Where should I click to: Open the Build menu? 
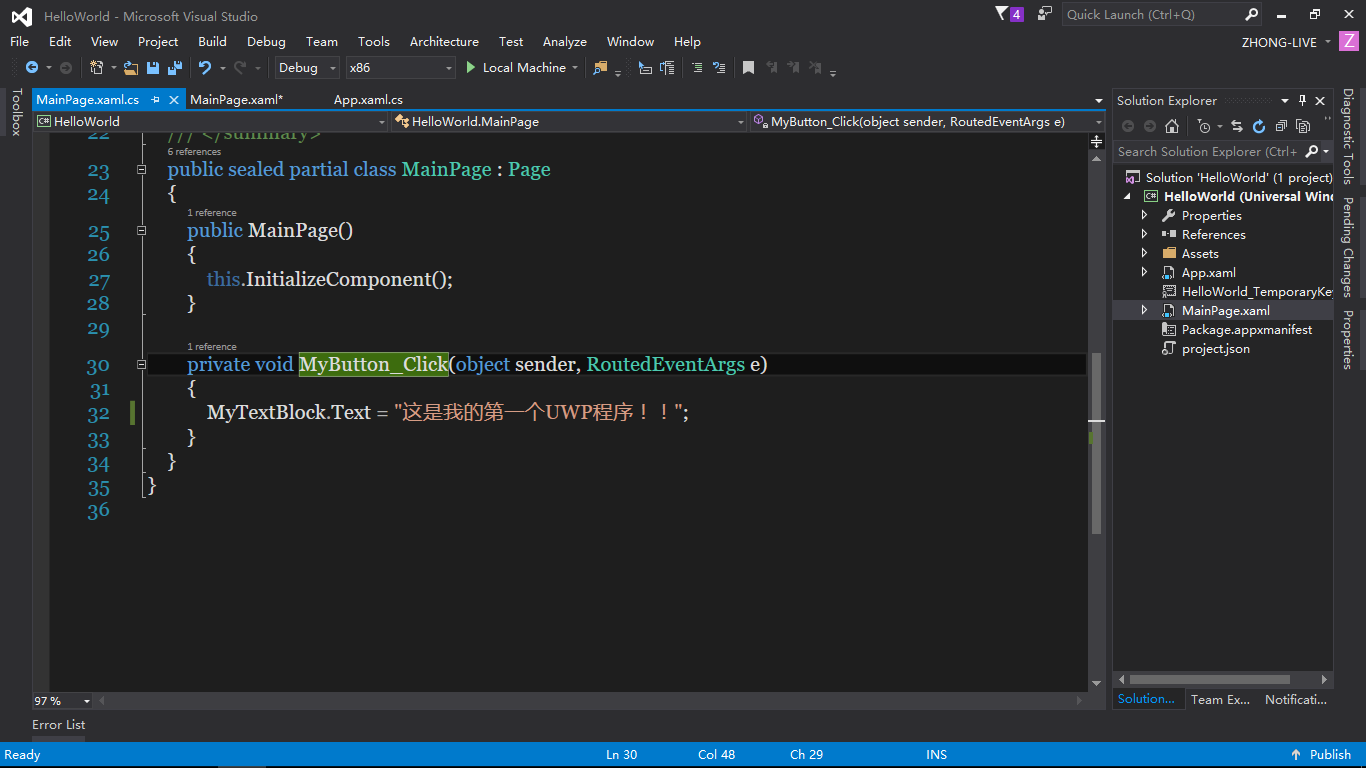tap(212, 42)
